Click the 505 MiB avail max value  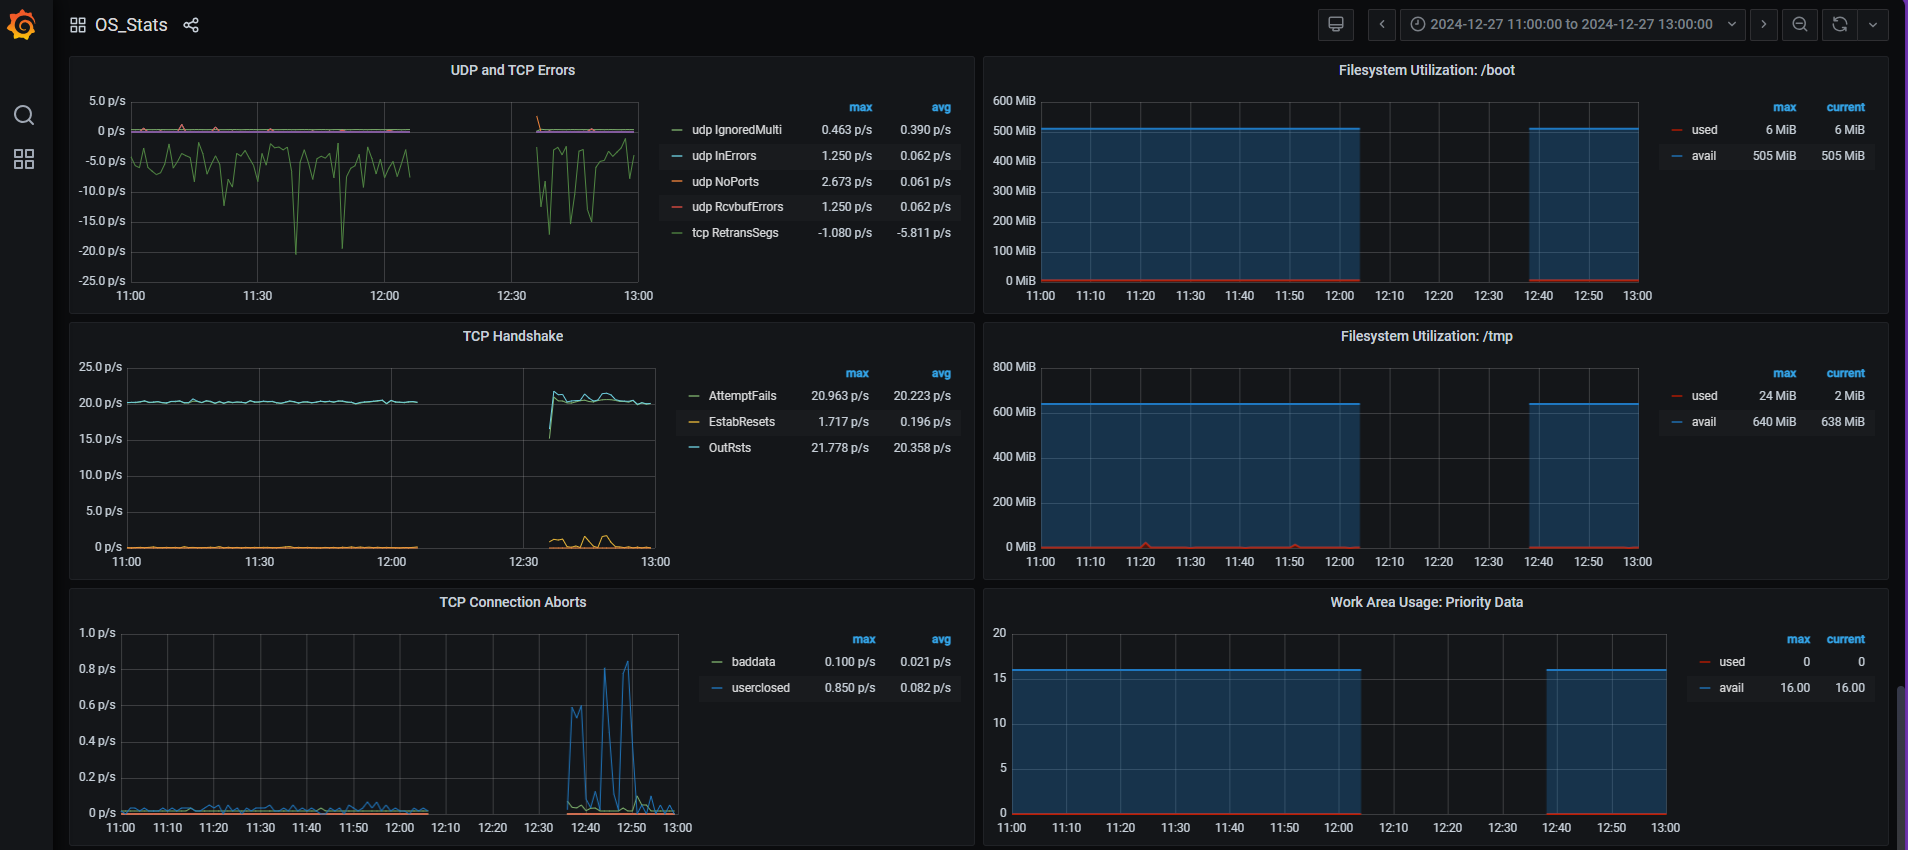(1774, 156)
